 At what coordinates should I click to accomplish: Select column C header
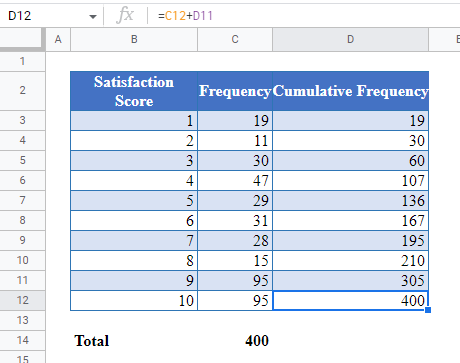pyautogui.click(x=235, y=39)
